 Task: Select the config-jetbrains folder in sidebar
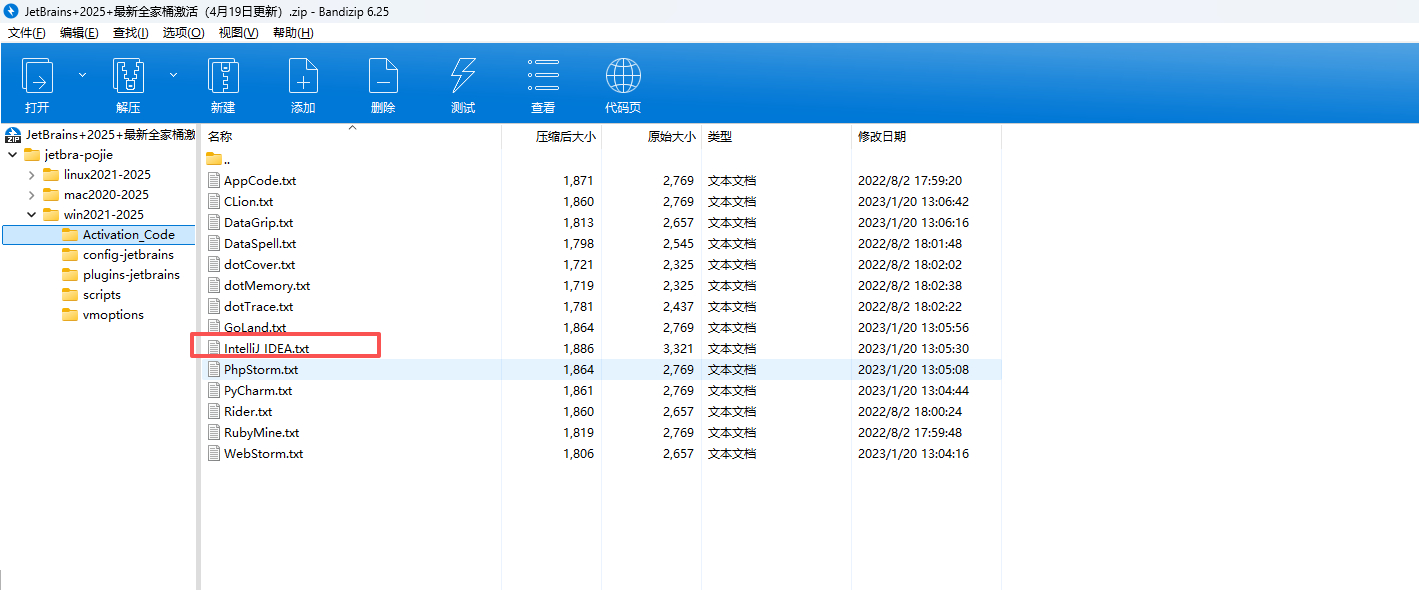(x=128, y=255)
